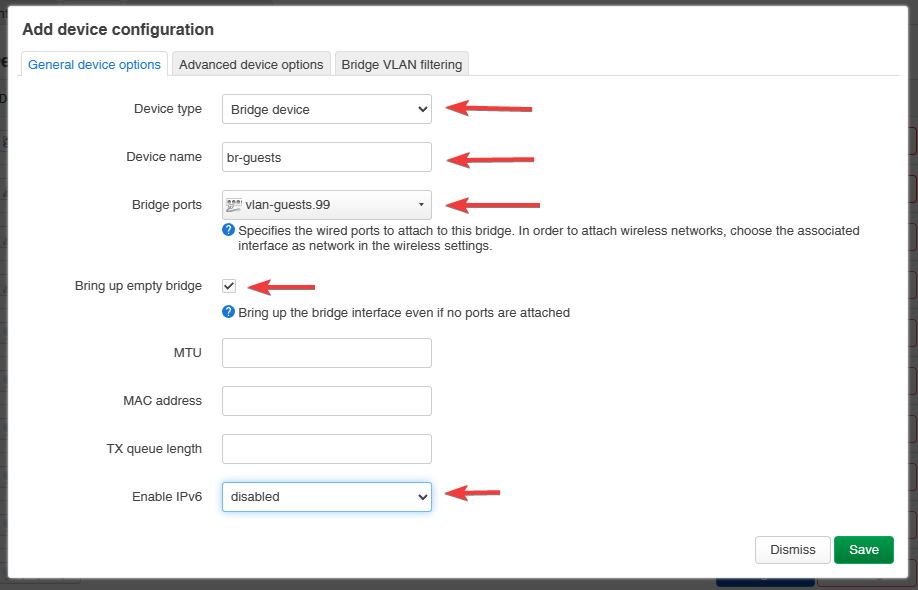Click the MTU label
The image size is (918, 590).
(x=188, y=353)
